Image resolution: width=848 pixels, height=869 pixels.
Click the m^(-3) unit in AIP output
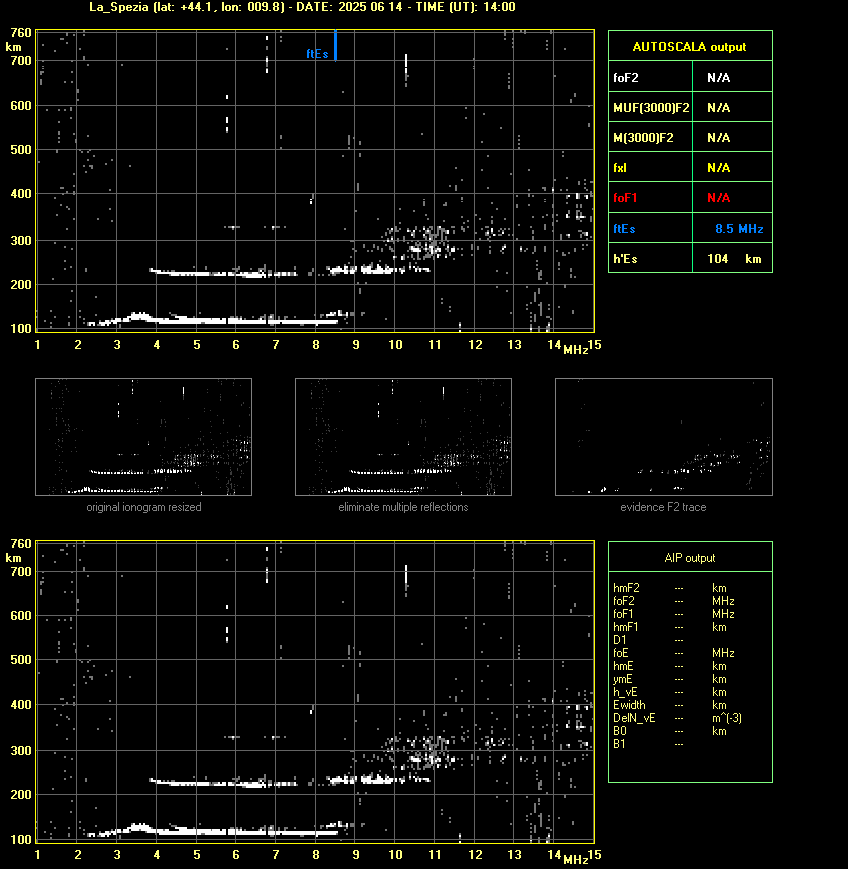click(x=727, y=718)
